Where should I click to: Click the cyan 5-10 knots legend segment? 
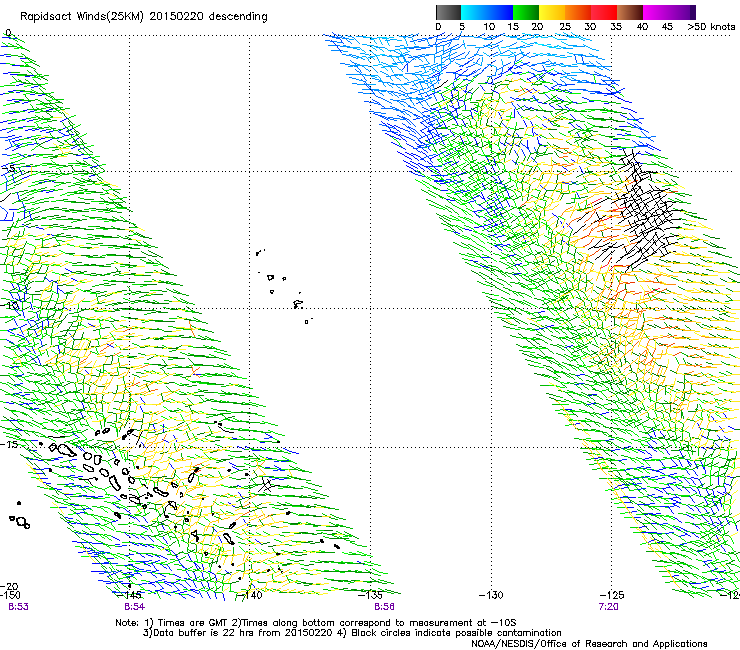click(x=474, y=12)
